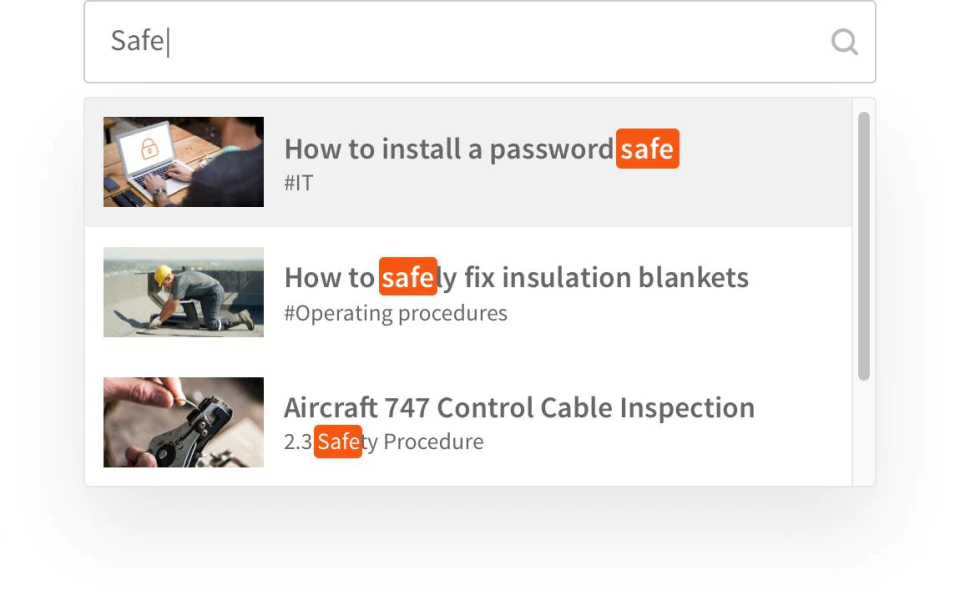Viewport: 960px width, 611px height.
Task: Click highlighted safe in insulation blankets title
Action: [x=408, y=277]
